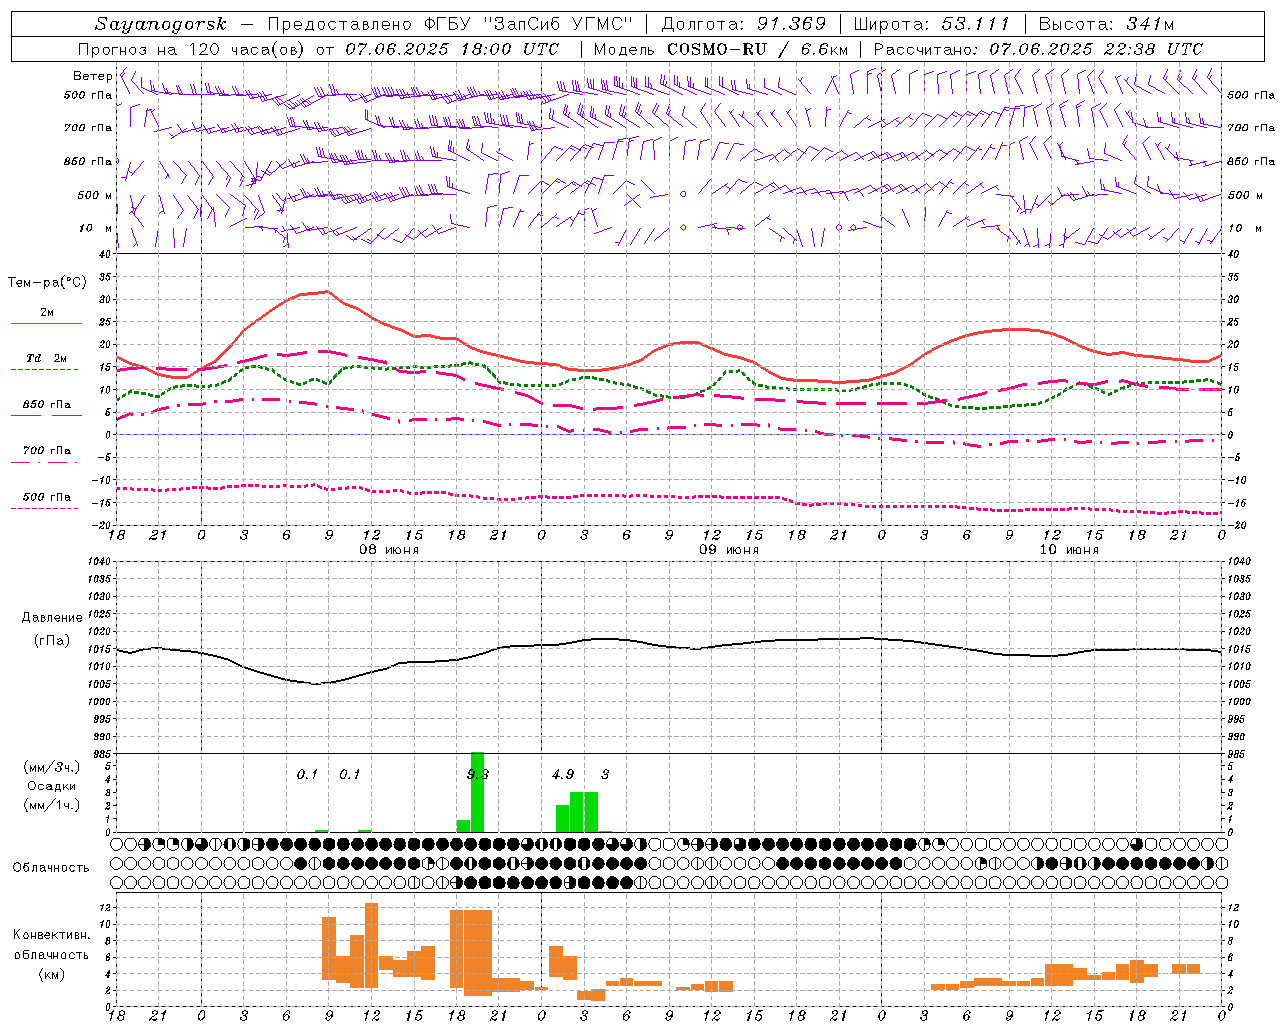Click the left 500 м wind level label
The width and height of the screenshot is (1280, 1024).
[x=95, y=196]
